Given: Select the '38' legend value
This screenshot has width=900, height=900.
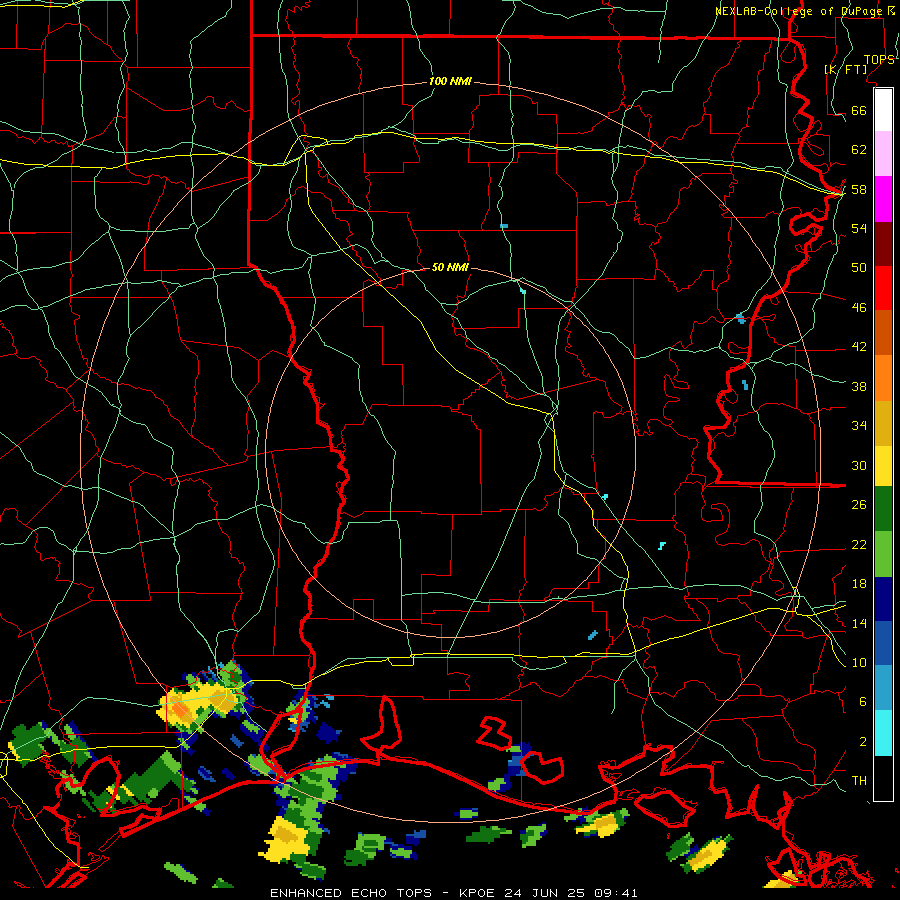Looking at the screenshot, I should click(859, 387).
